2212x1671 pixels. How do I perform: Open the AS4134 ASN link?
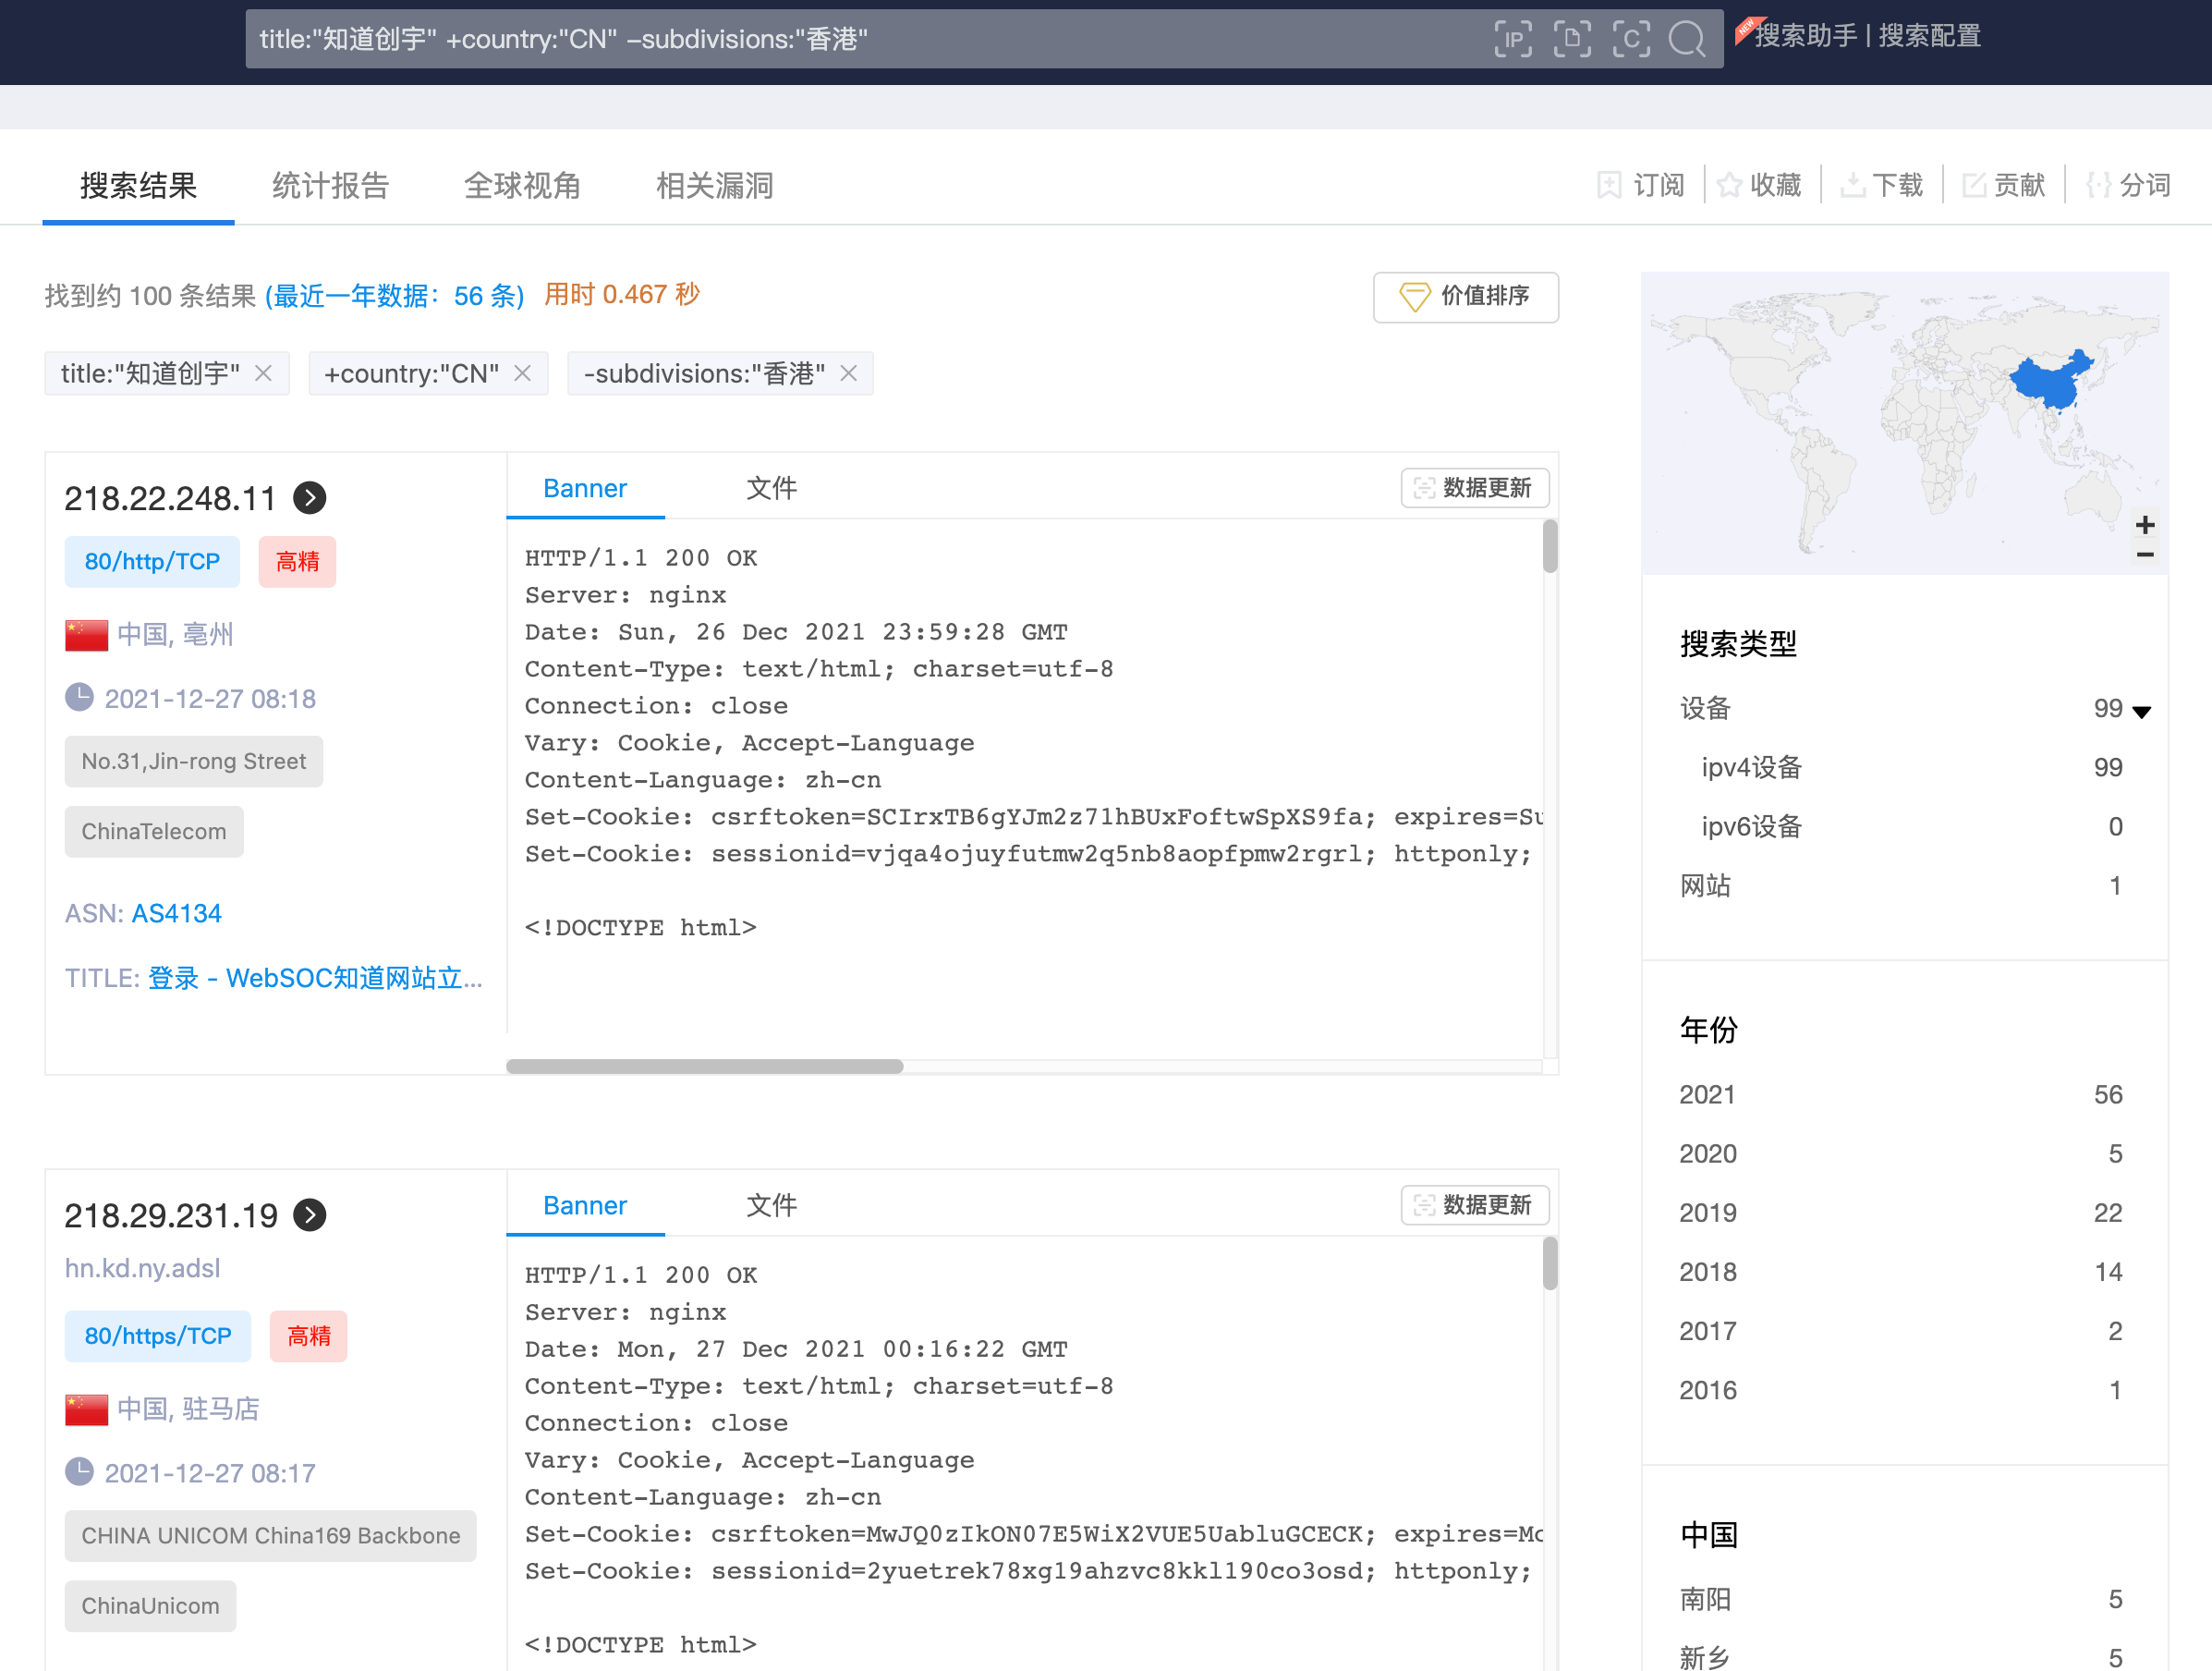tap(177, 913)
